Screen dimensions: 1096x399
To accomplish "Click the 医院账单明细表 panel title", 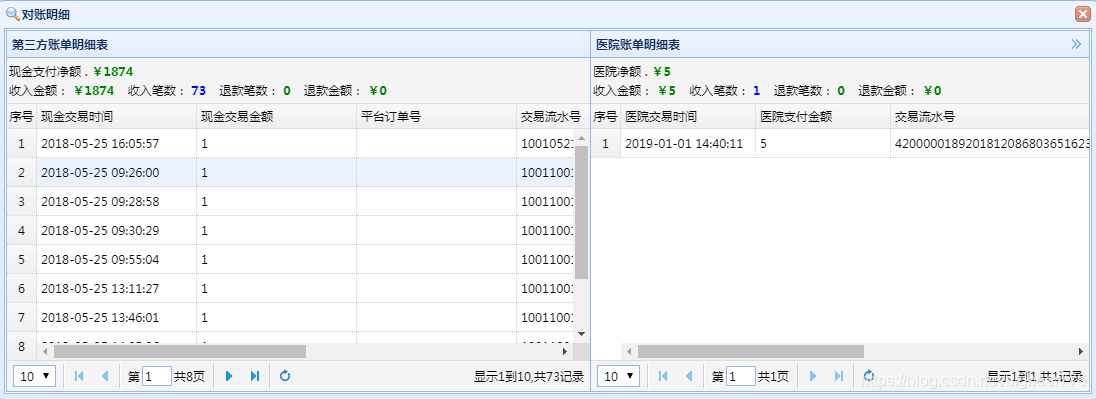I will coord(638,45).
